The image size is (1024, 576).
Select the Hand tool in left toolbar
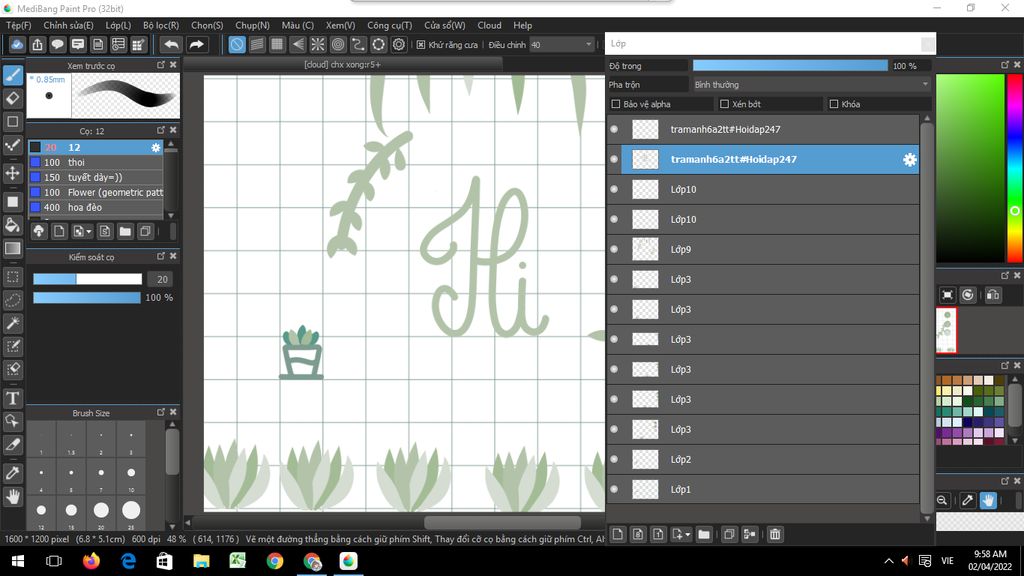click(12, 497)
